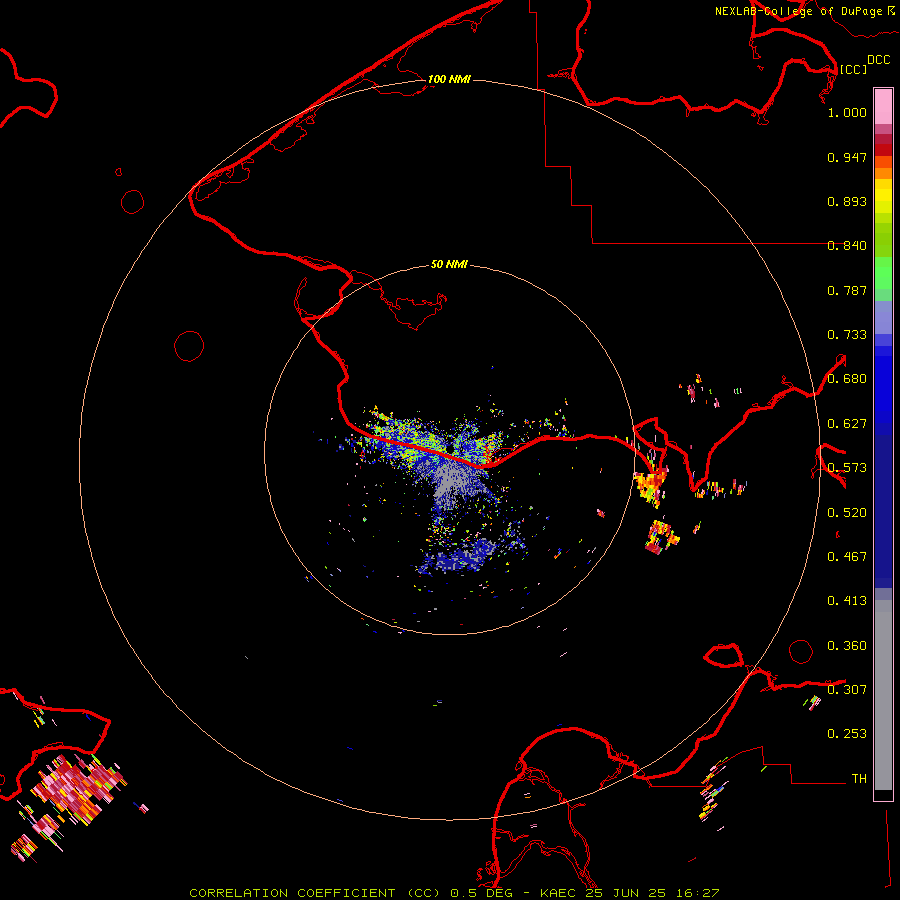Viewport: 900px width, 900px height.
Task: Click the 0.733 scale value
Action: [x=847, y=335]
